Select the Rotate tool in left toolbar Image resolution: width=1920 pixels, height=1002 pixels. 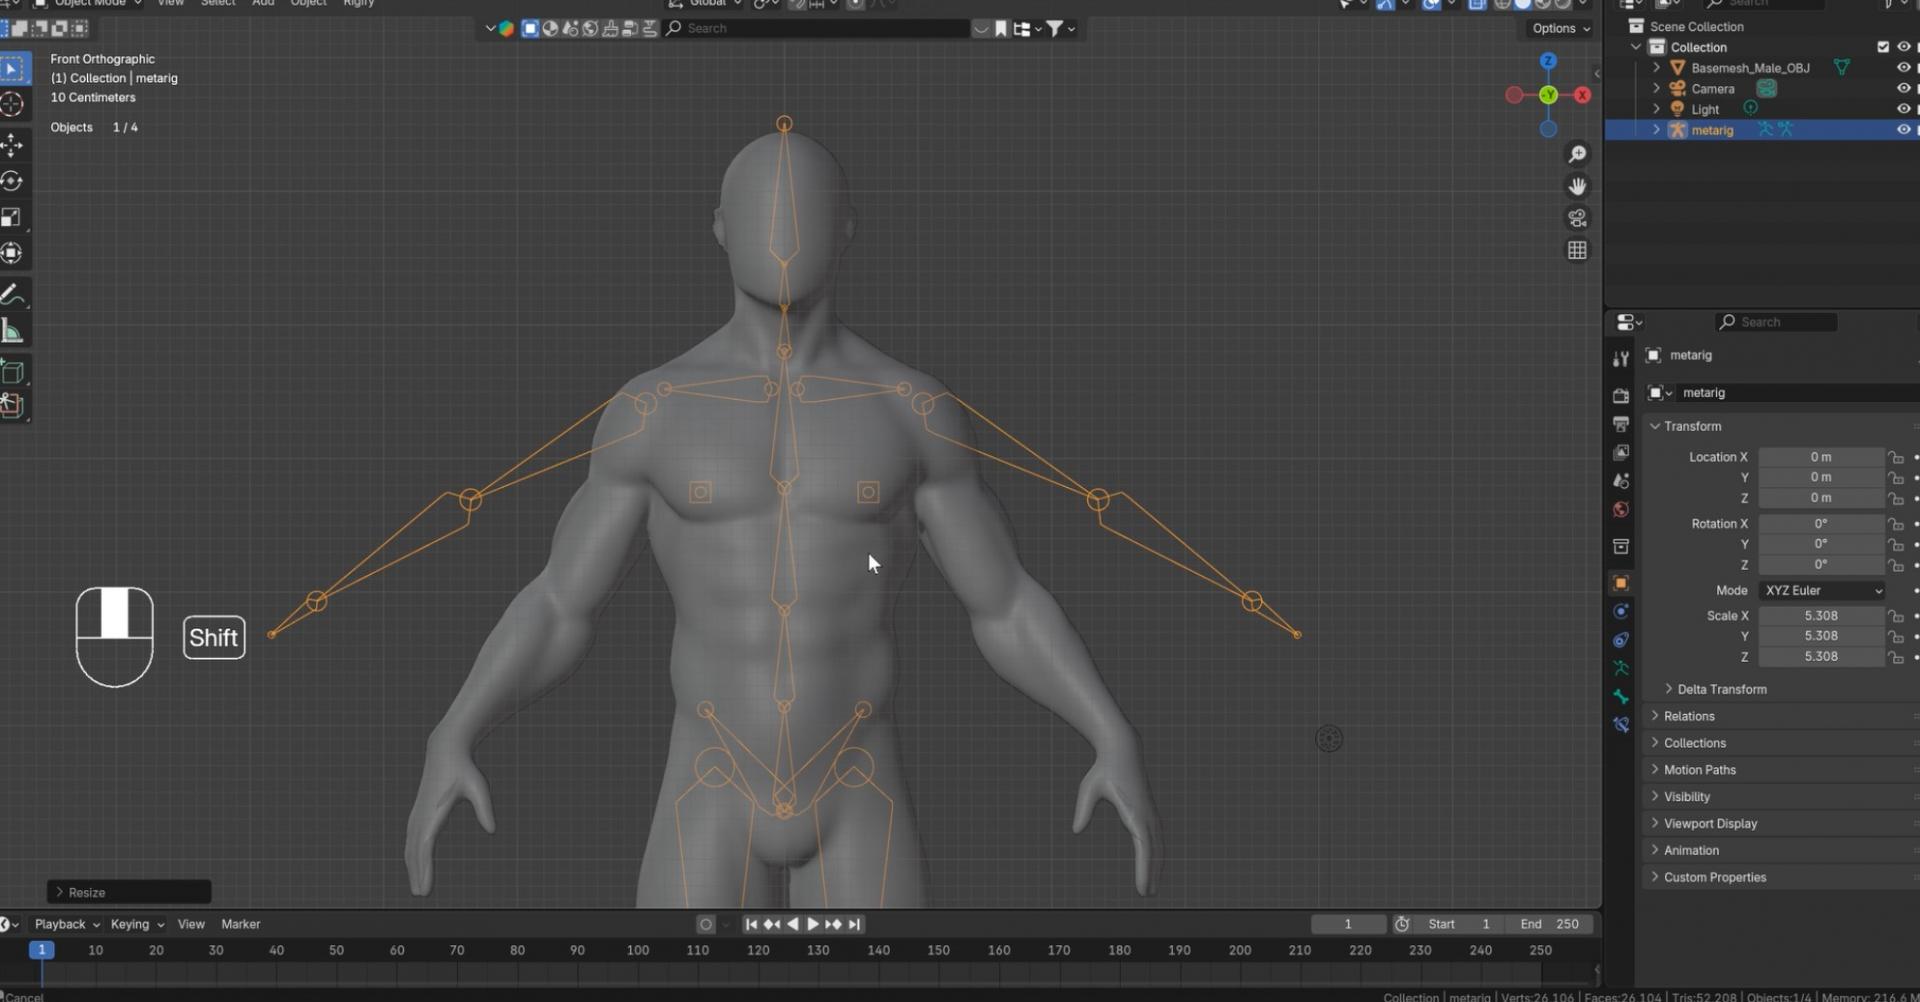(12, 181)
